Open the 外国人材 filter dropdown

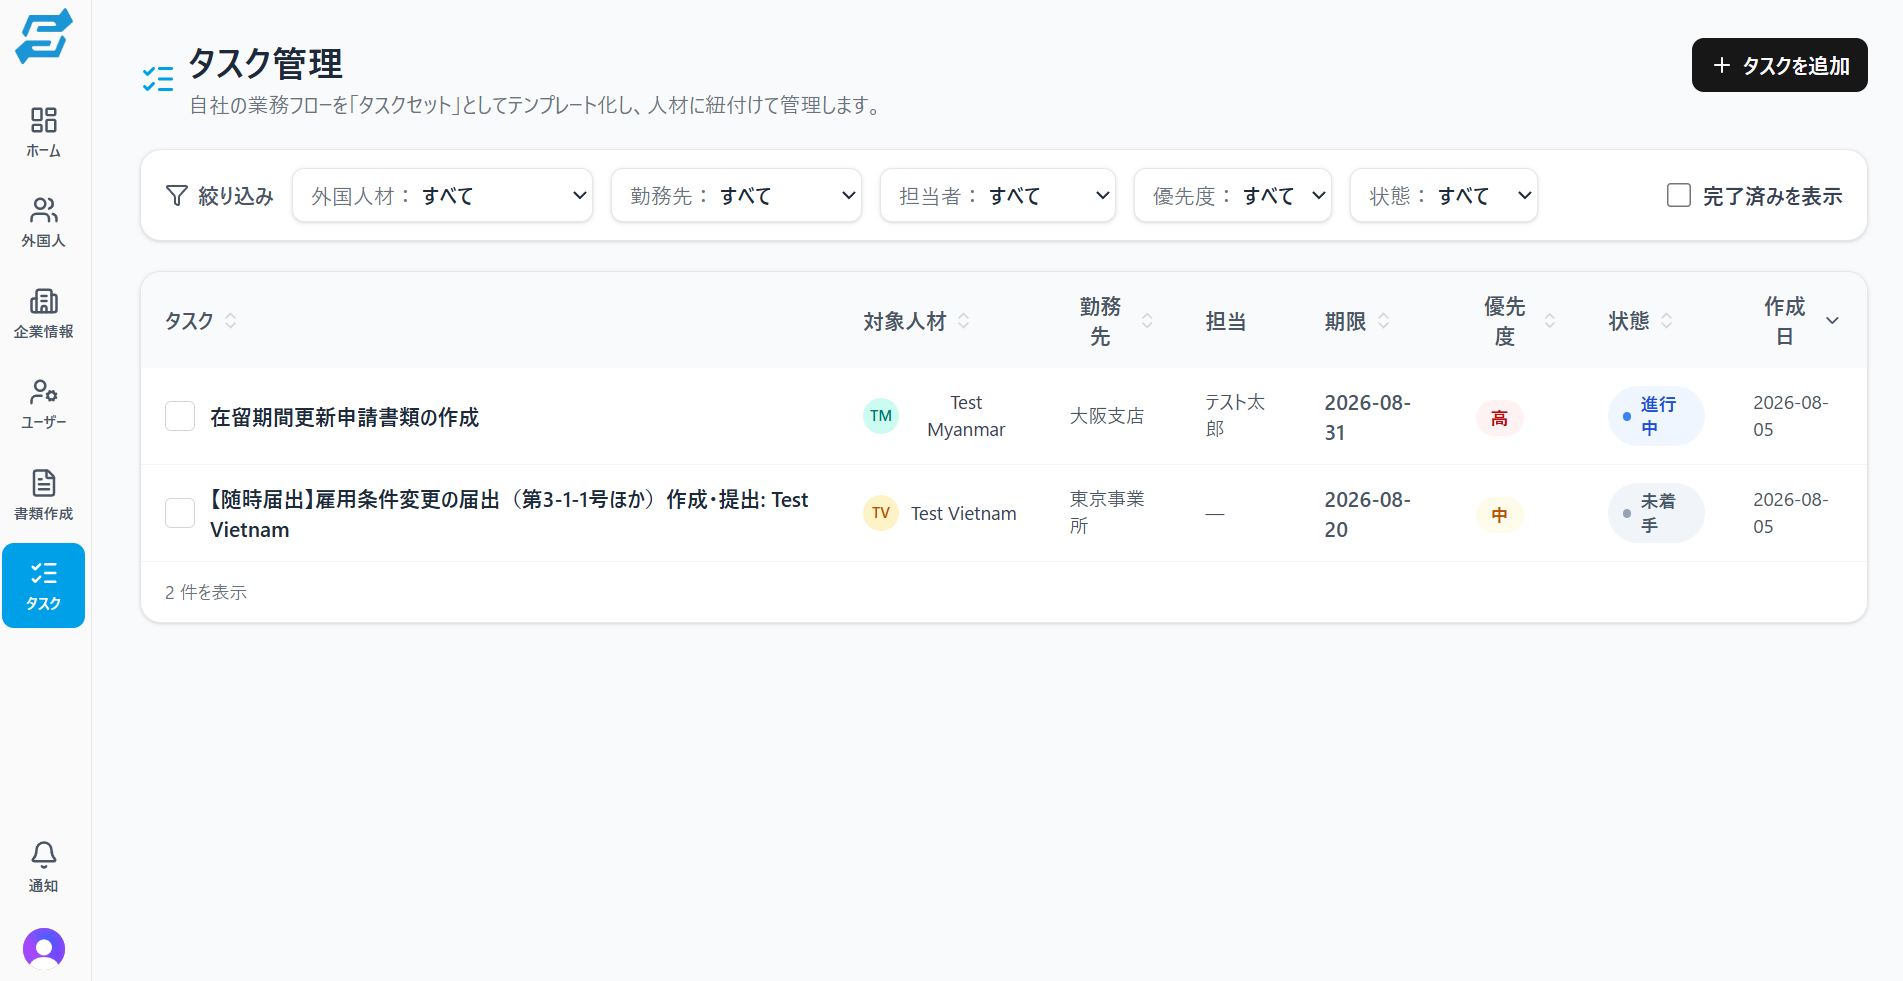(442, 195)
